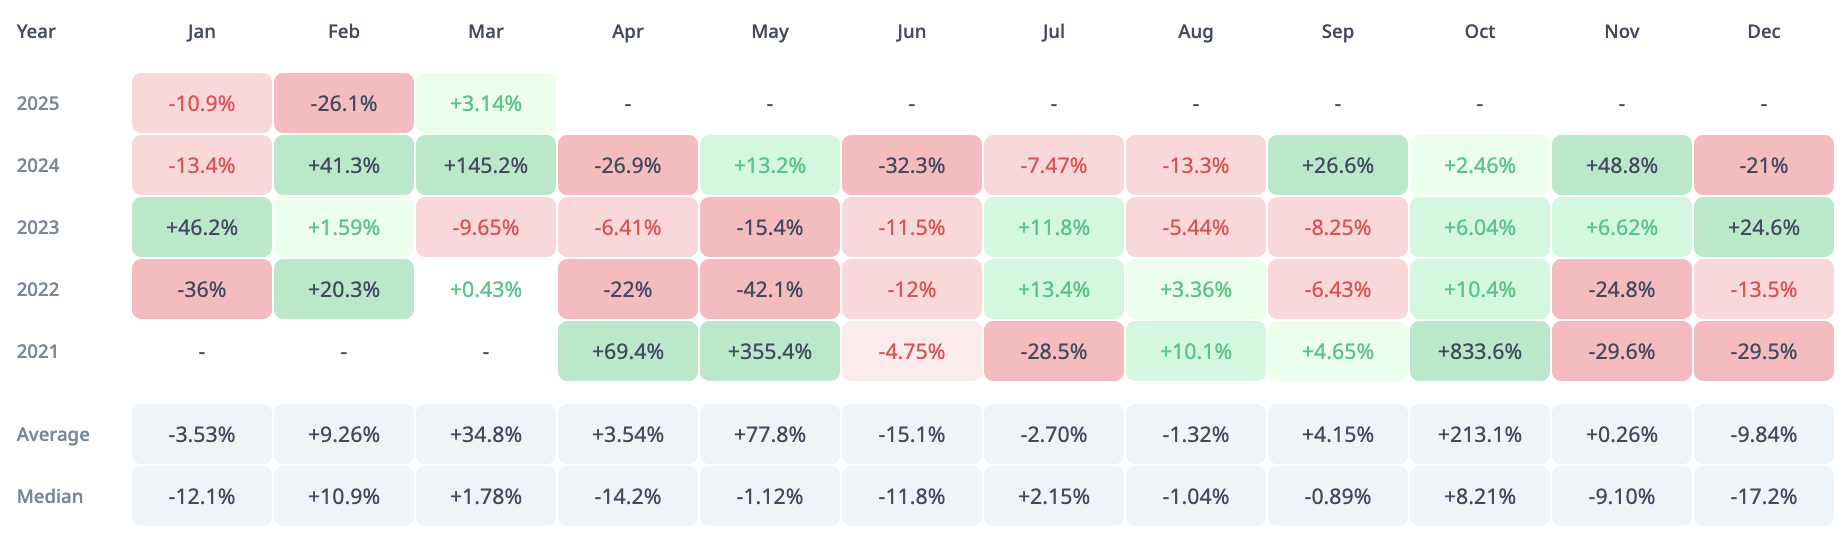Select the December median -17.2% cell
The width and height of the screenshot is (1848, 540).
(1764, 496)
